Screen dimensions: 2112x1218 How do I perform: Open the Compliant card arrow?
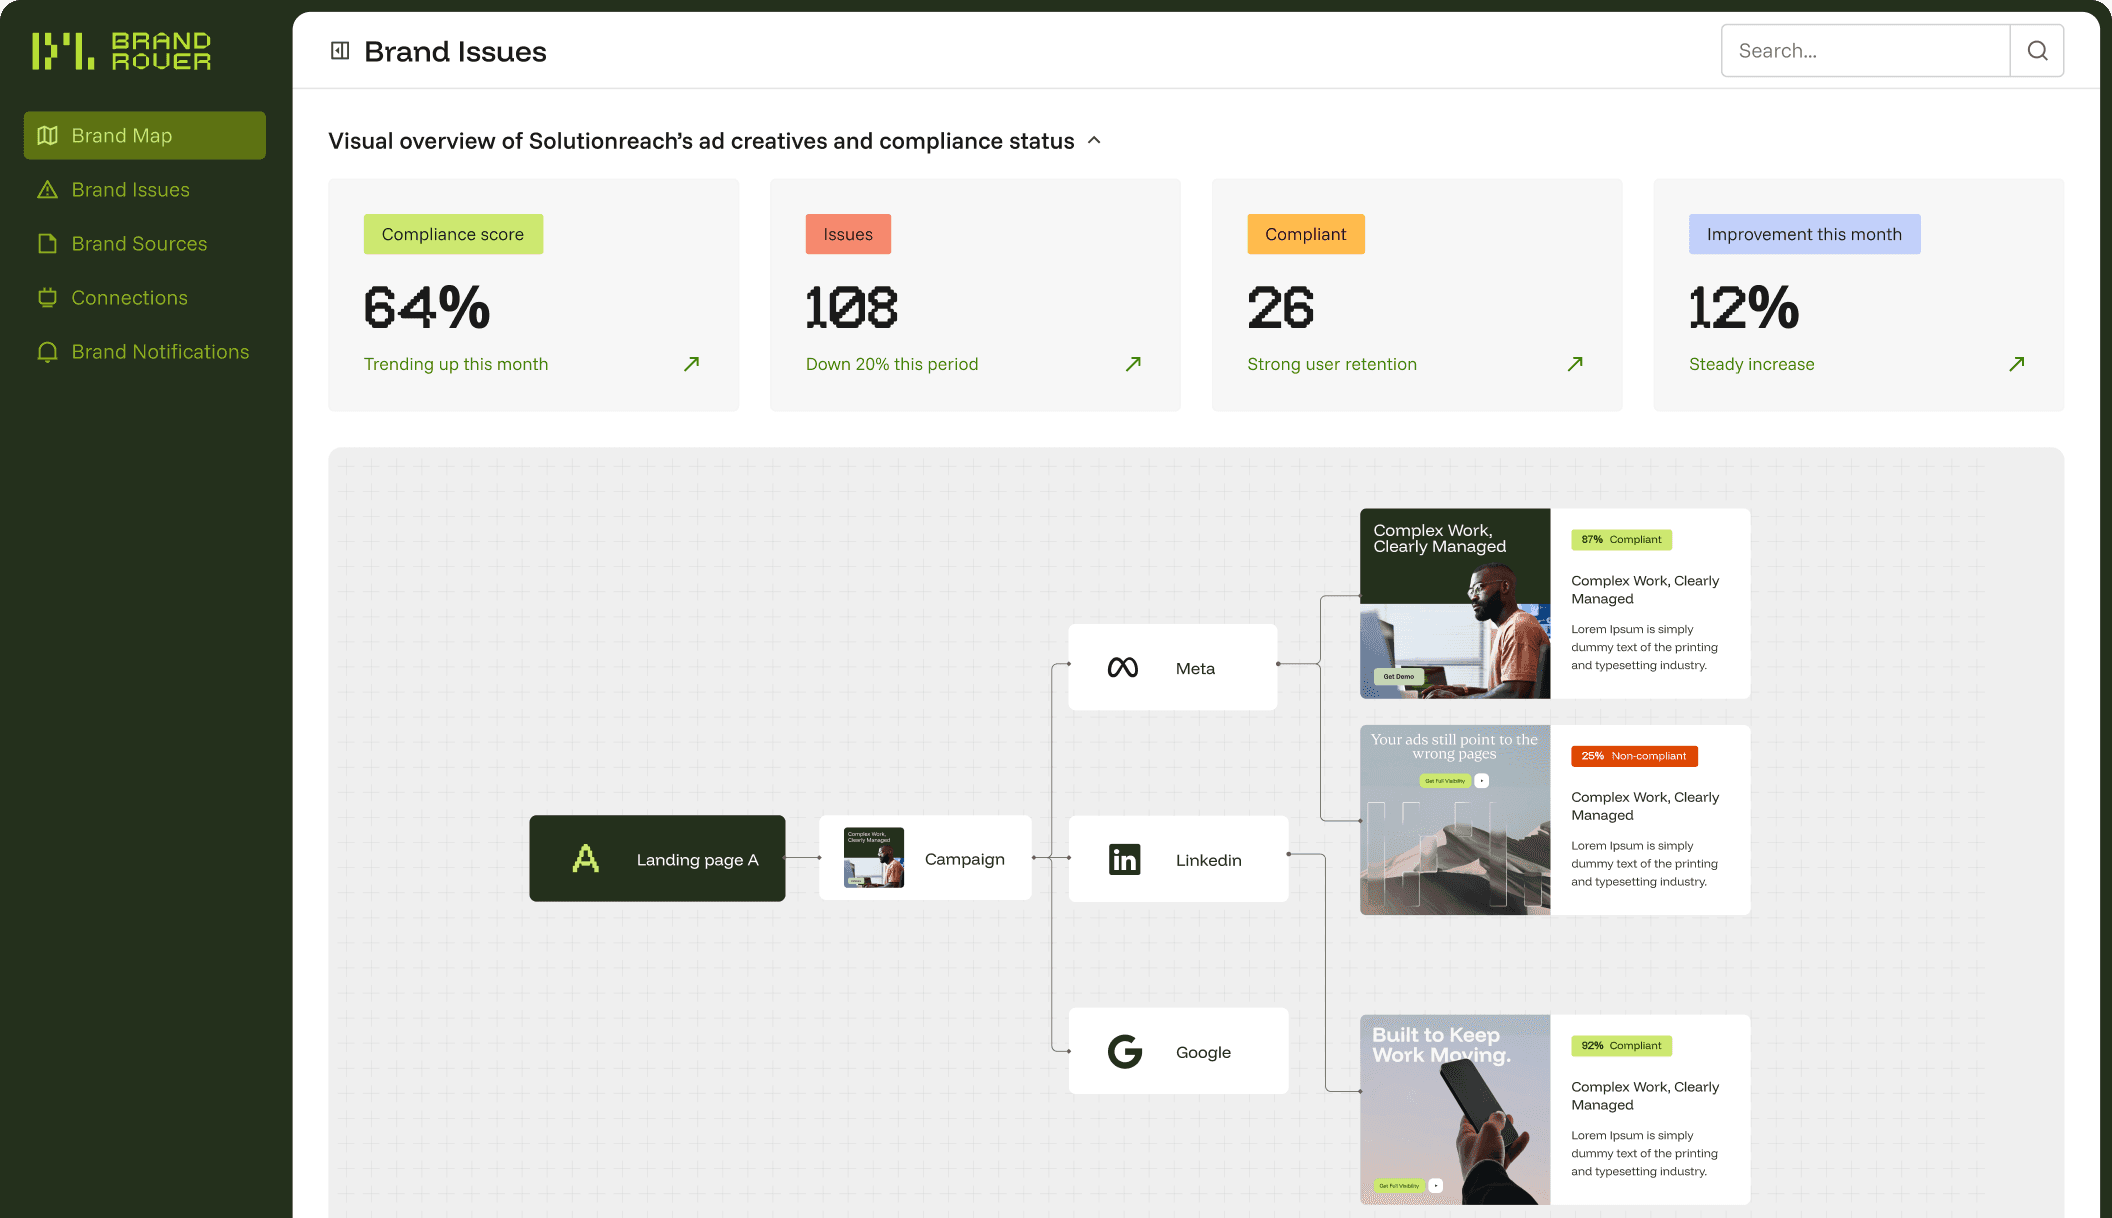(x=1575, y=364)
